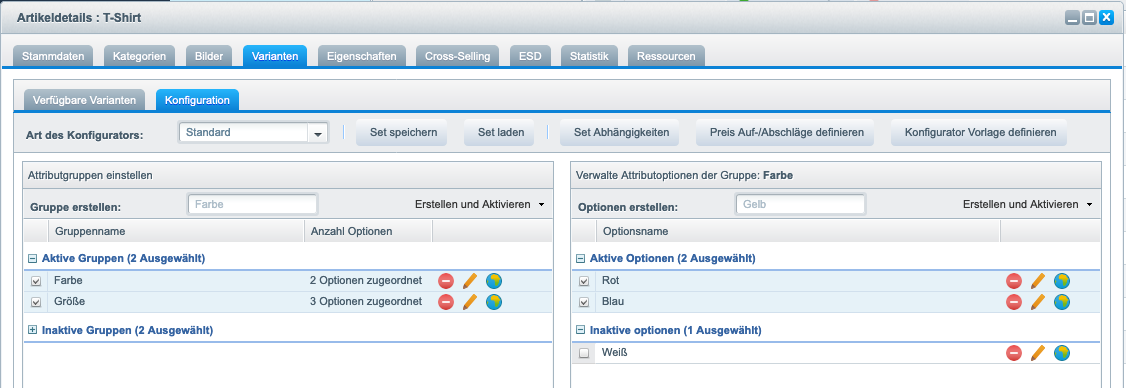
Task: Delete the Weiß option with red icon
Action: (1014, 353)
